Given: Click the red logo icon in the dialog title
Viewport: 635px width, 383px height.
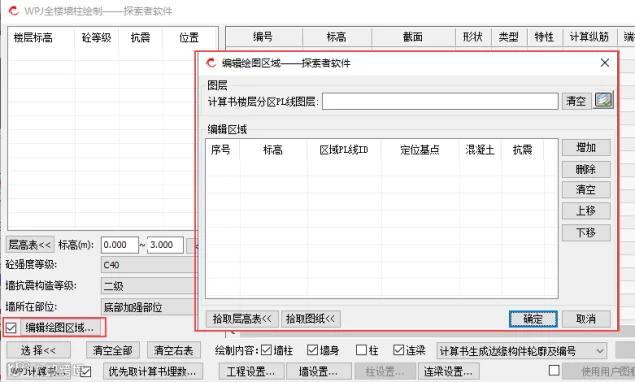Looking at the screenshot, I should point(211,63).
